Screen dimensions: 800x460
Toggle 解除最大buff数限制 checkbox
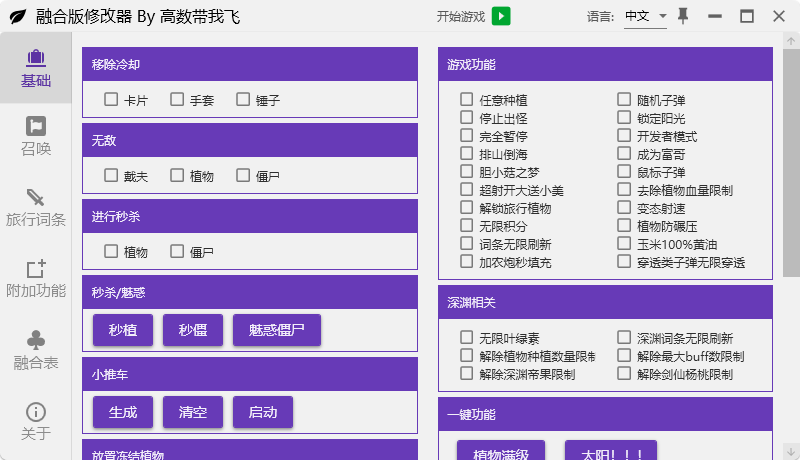coord(624,355)
